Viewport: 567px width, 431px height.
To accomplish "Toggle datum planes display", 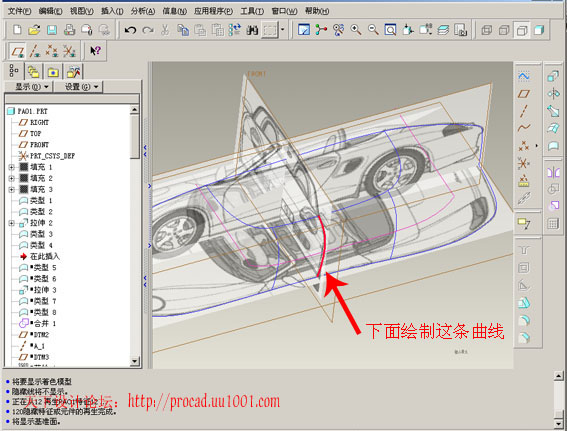I will (17, 51).
